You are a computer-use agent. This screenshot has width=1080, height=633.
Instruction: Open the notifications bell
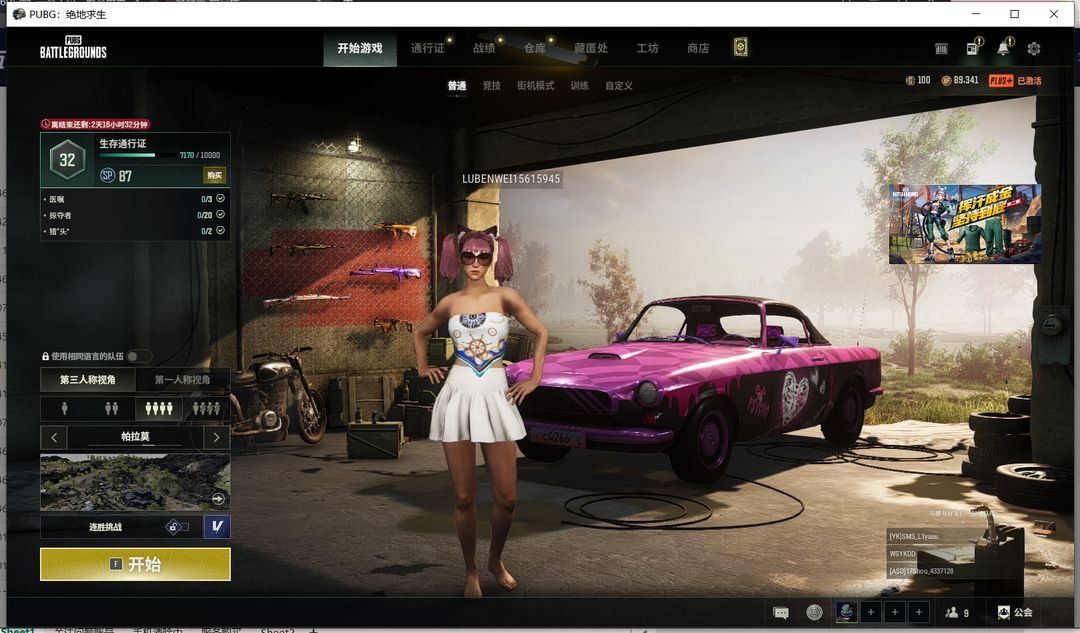point(1003,49)
